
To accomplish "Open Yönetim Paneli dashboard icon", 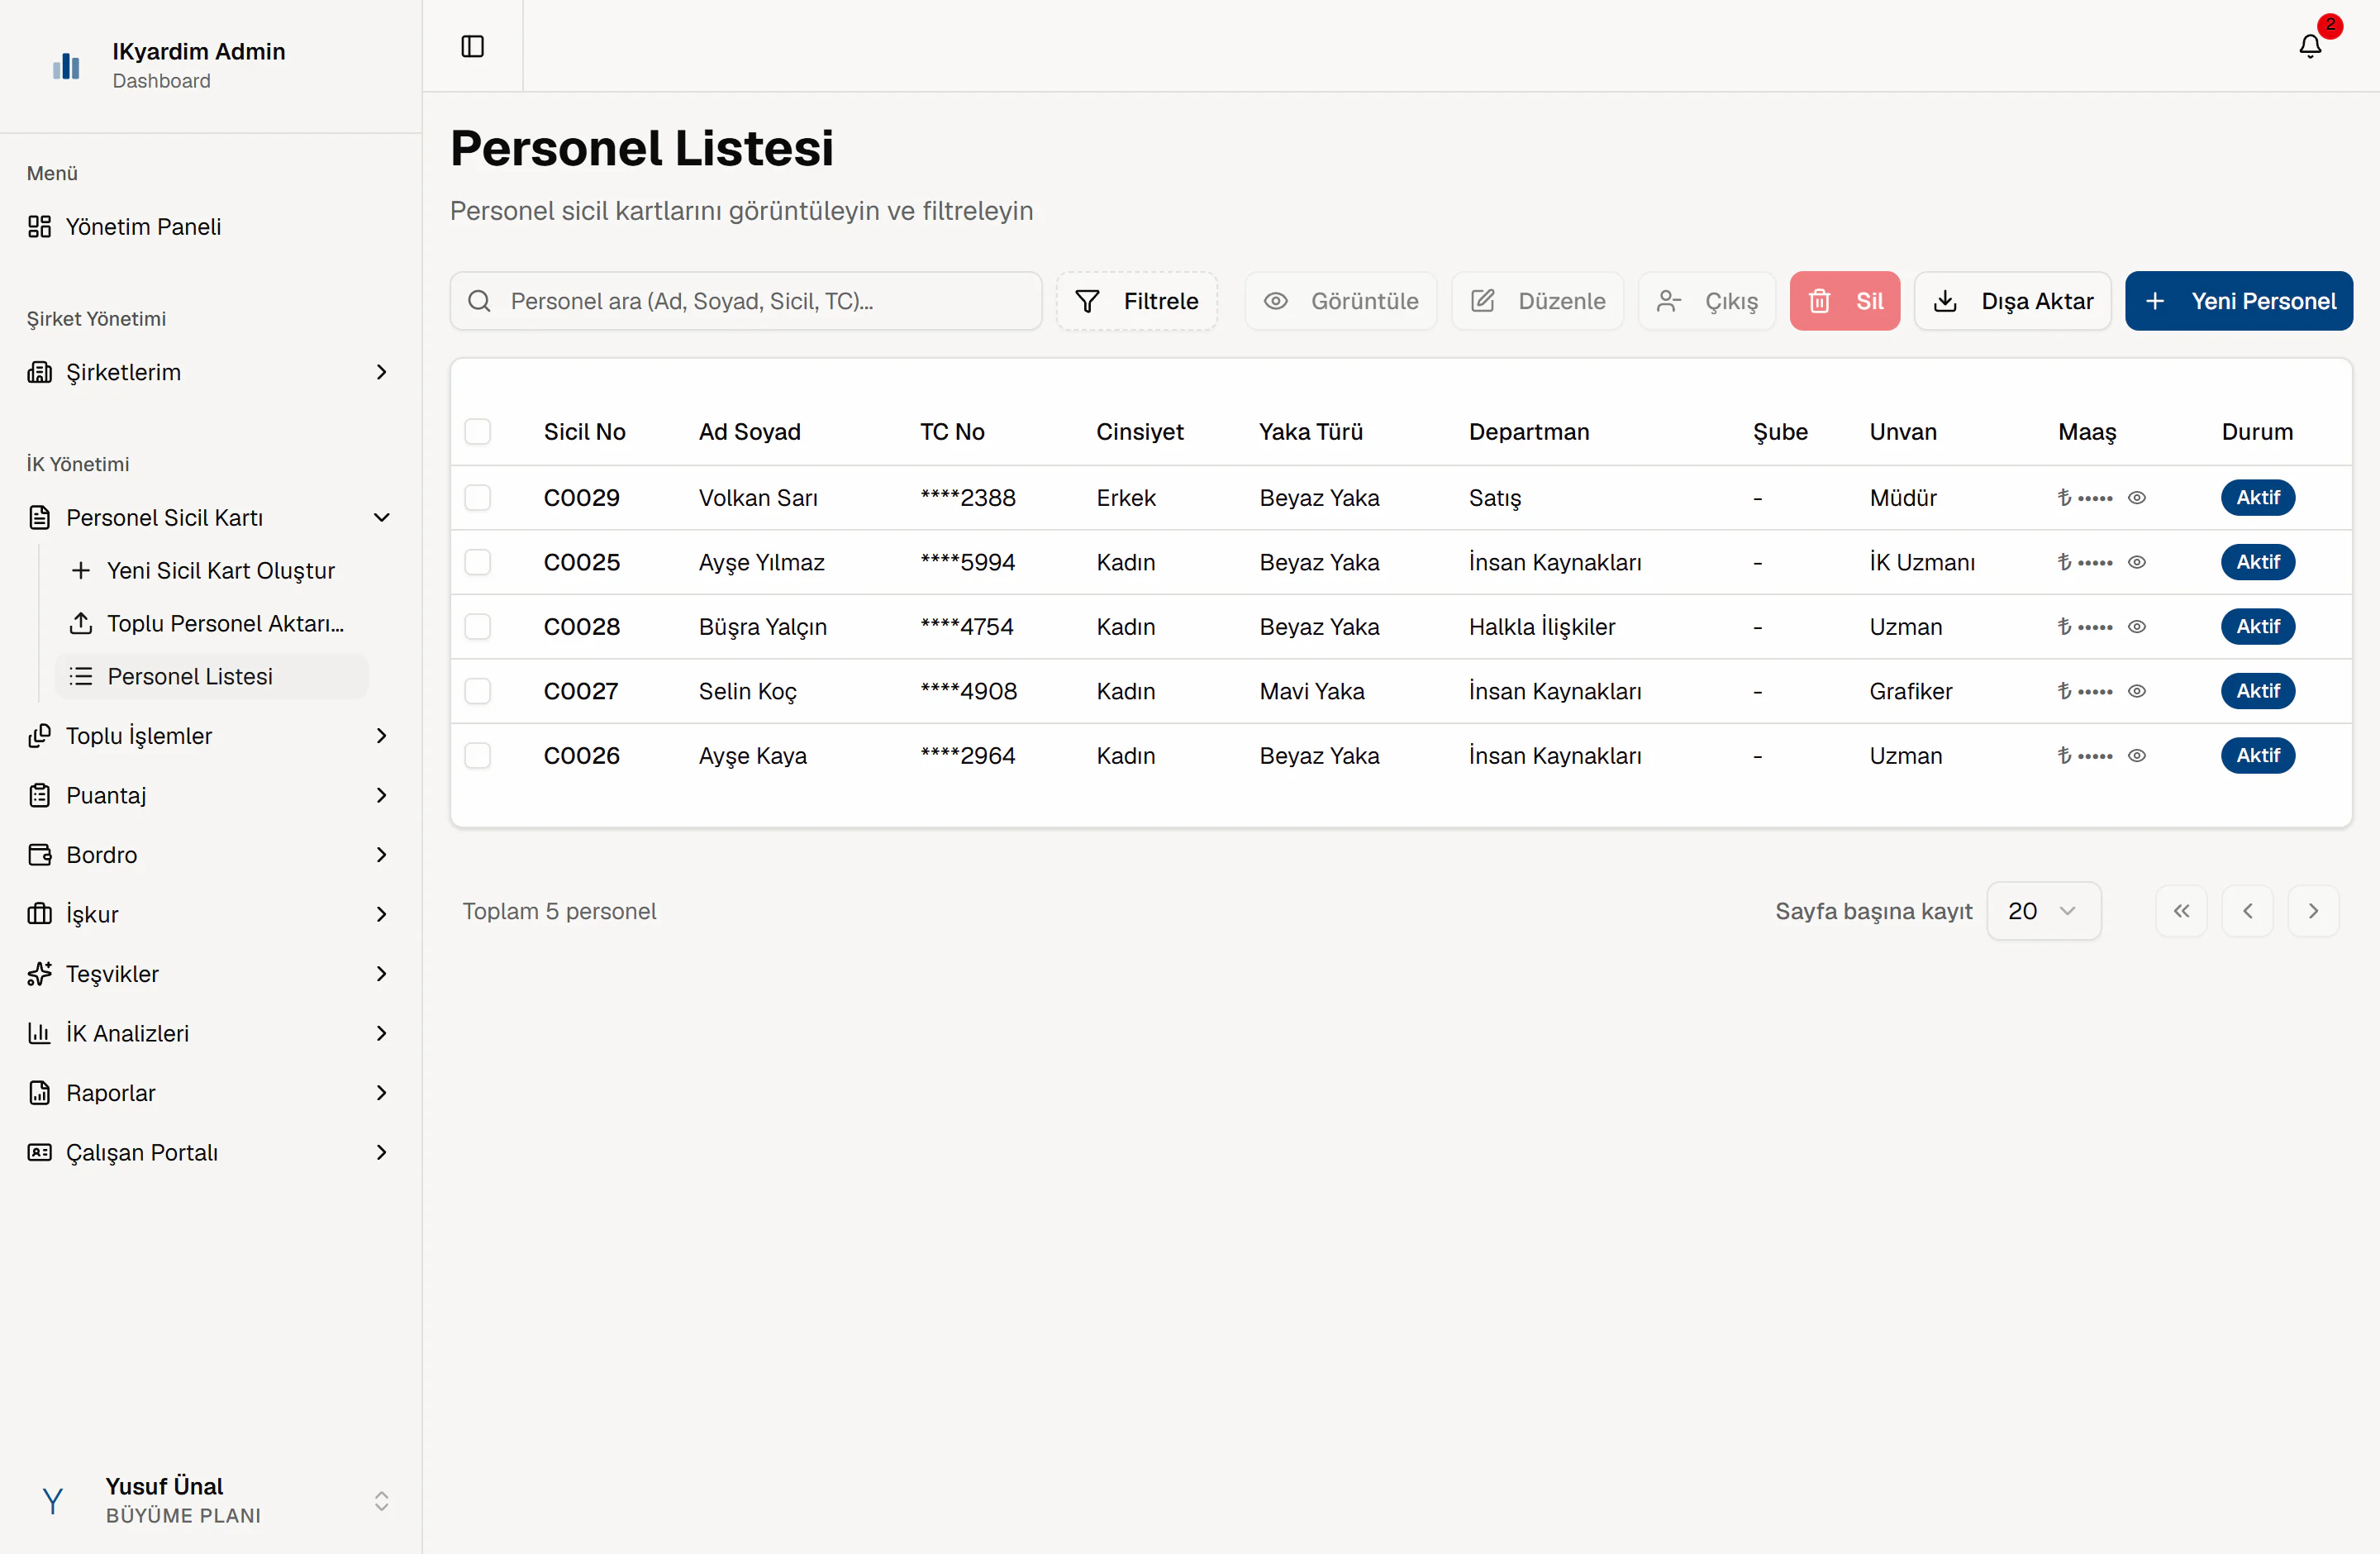I will [x=39, y=227].
